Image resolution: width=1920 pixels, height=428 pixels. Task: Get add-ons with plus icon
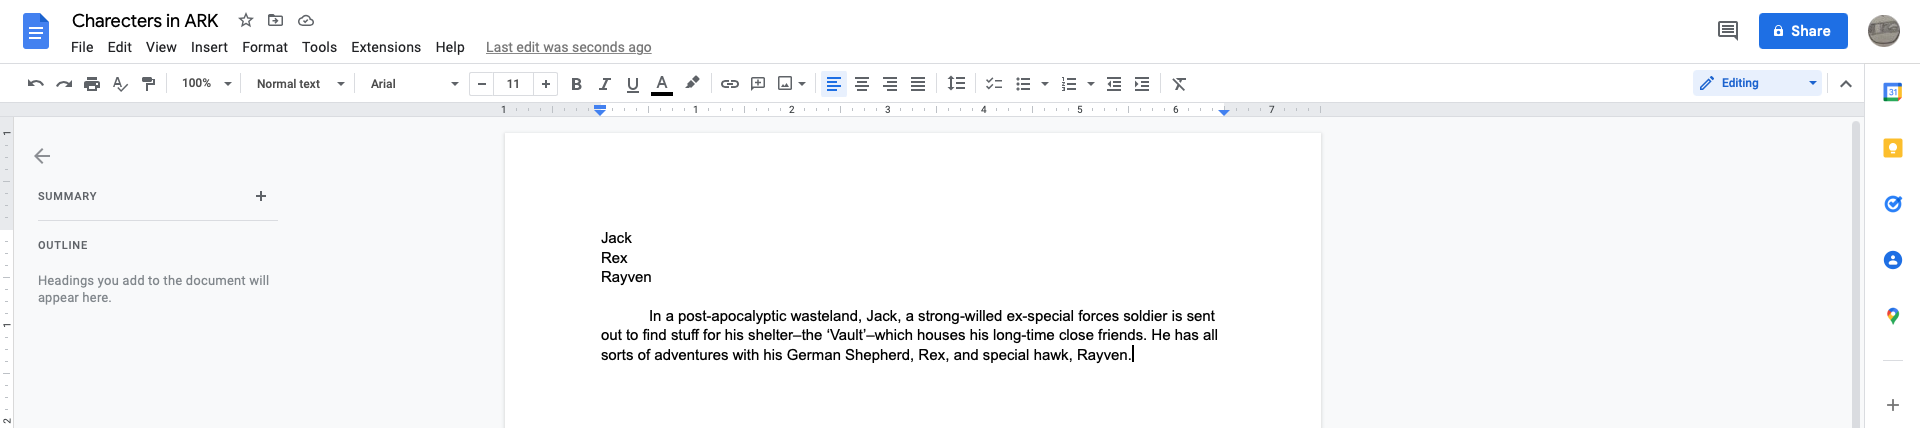(x=1892, y=405)
